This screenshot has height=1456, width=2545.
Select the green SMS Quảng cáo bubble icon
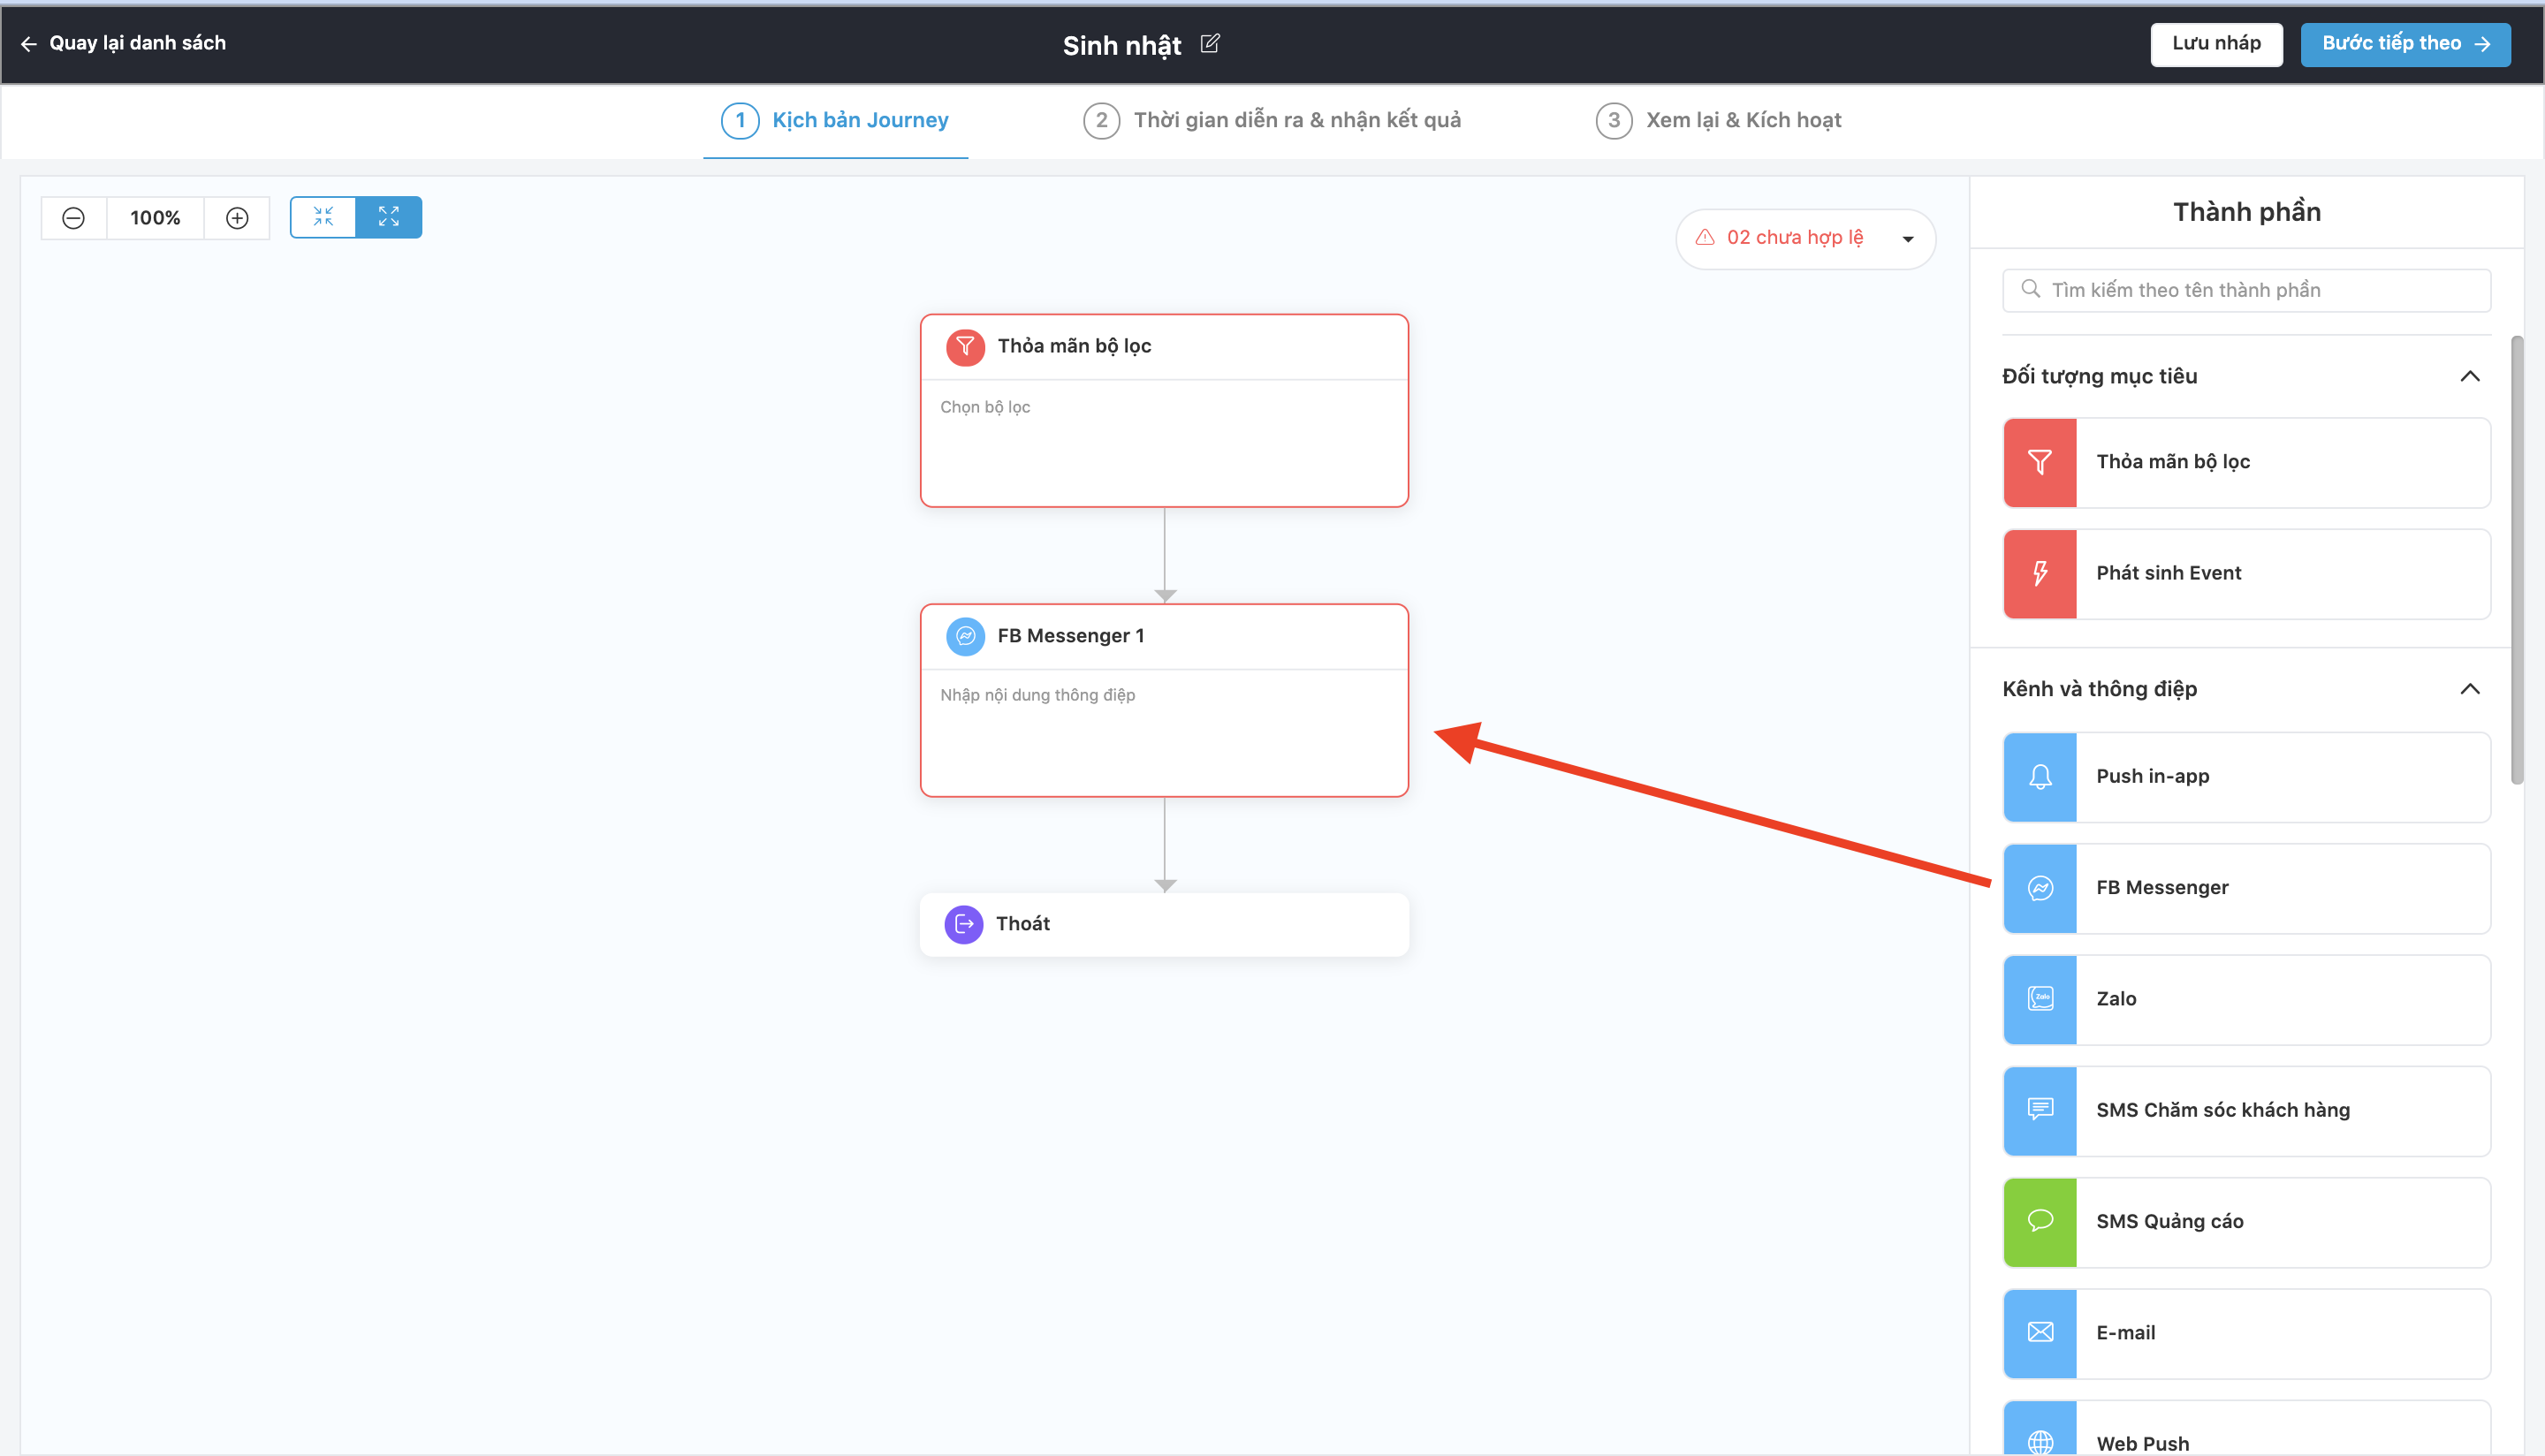(2040, 1222)
